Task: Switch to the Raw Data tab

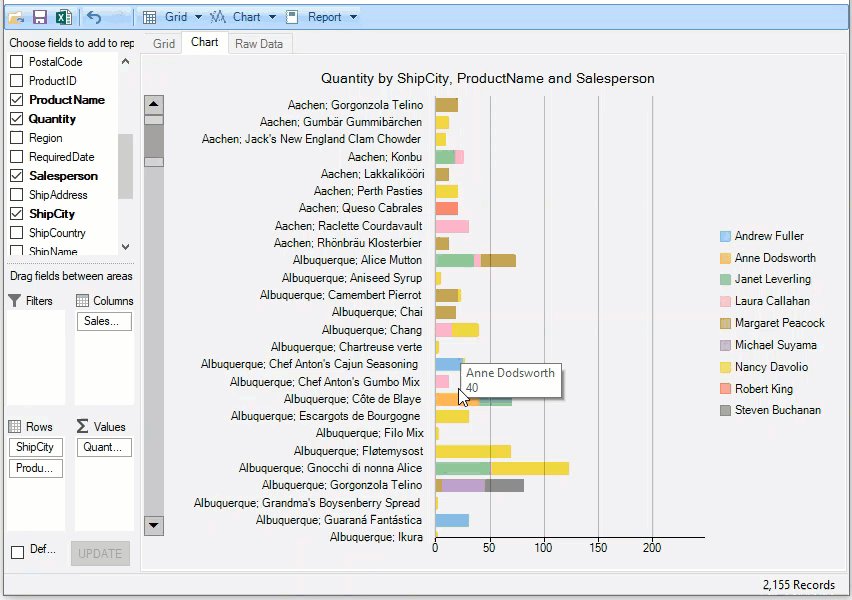Action: pyautogui.click(x=259, y=44)
